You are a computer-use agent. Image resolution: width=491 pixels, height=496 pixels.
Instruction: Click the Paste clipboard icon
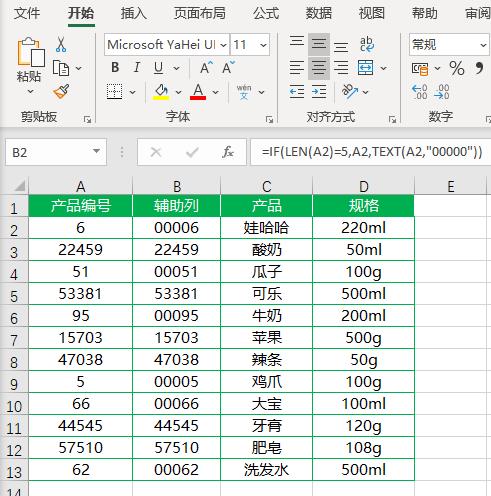[31, 52]
